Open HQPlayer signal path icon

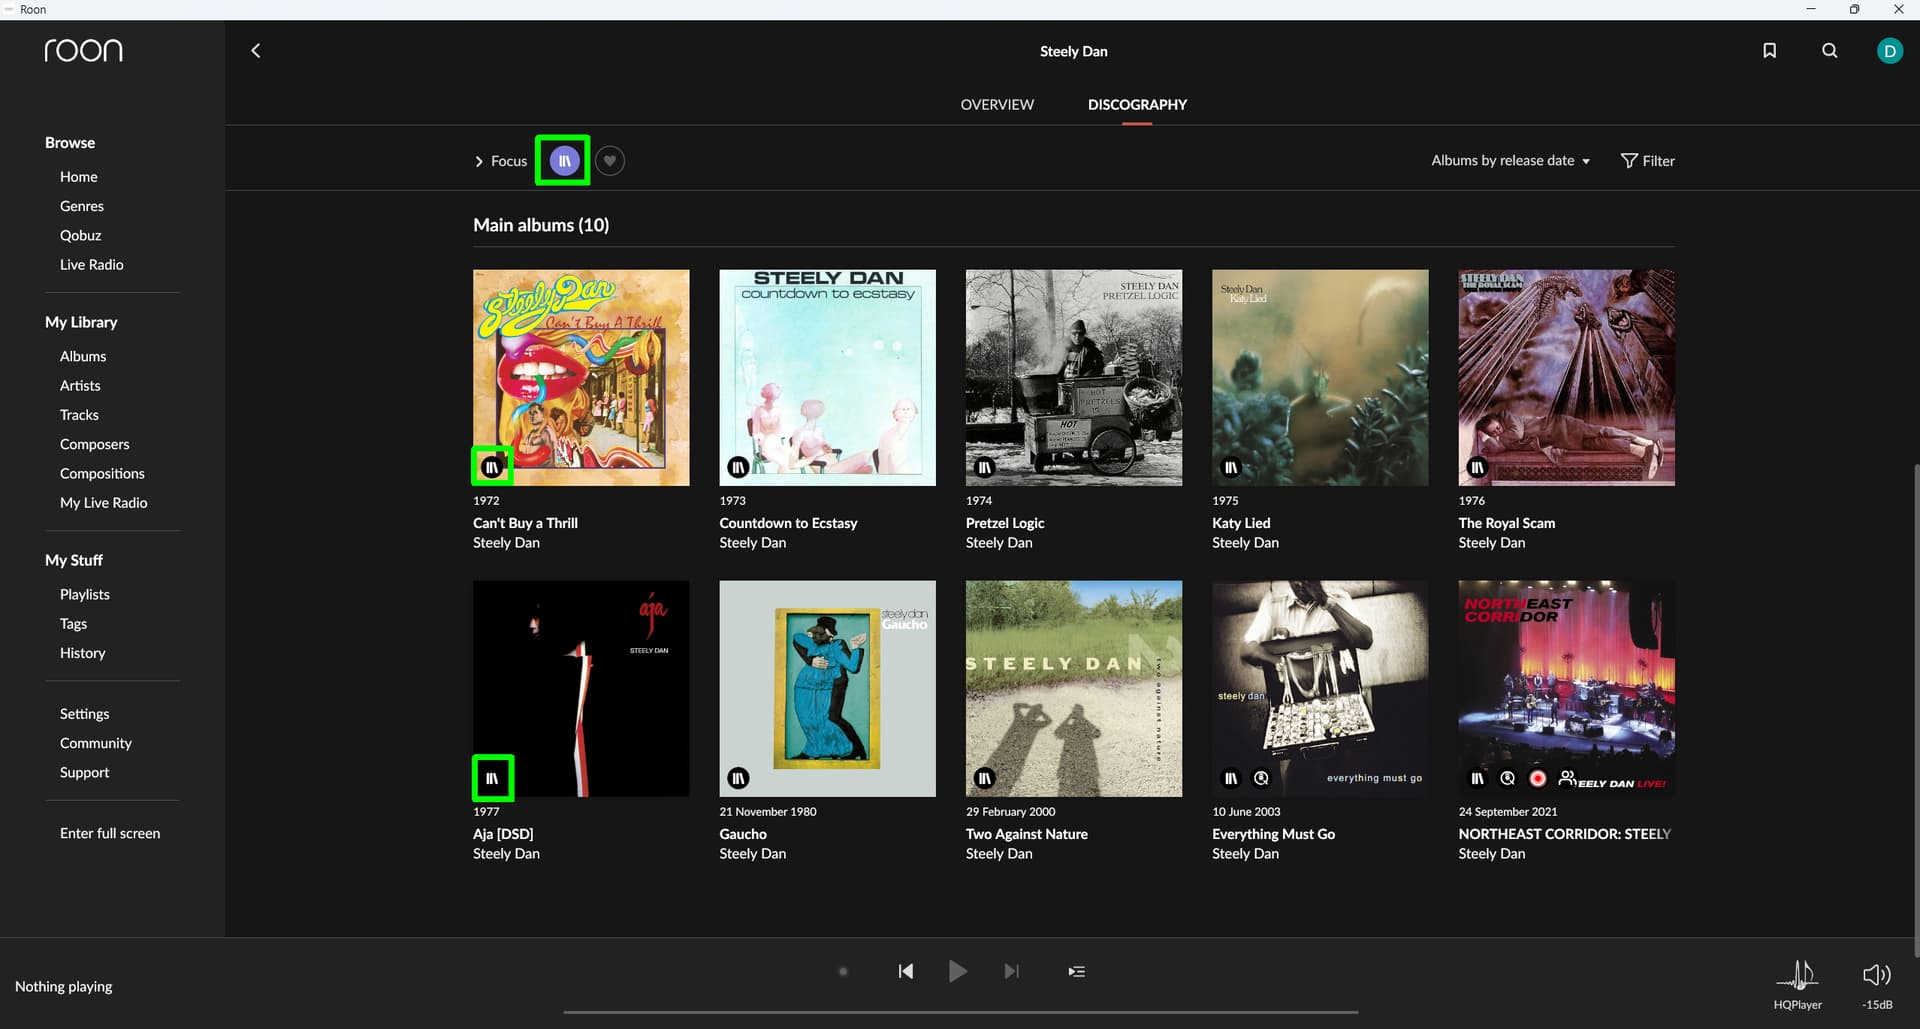tap(1797, 974)
